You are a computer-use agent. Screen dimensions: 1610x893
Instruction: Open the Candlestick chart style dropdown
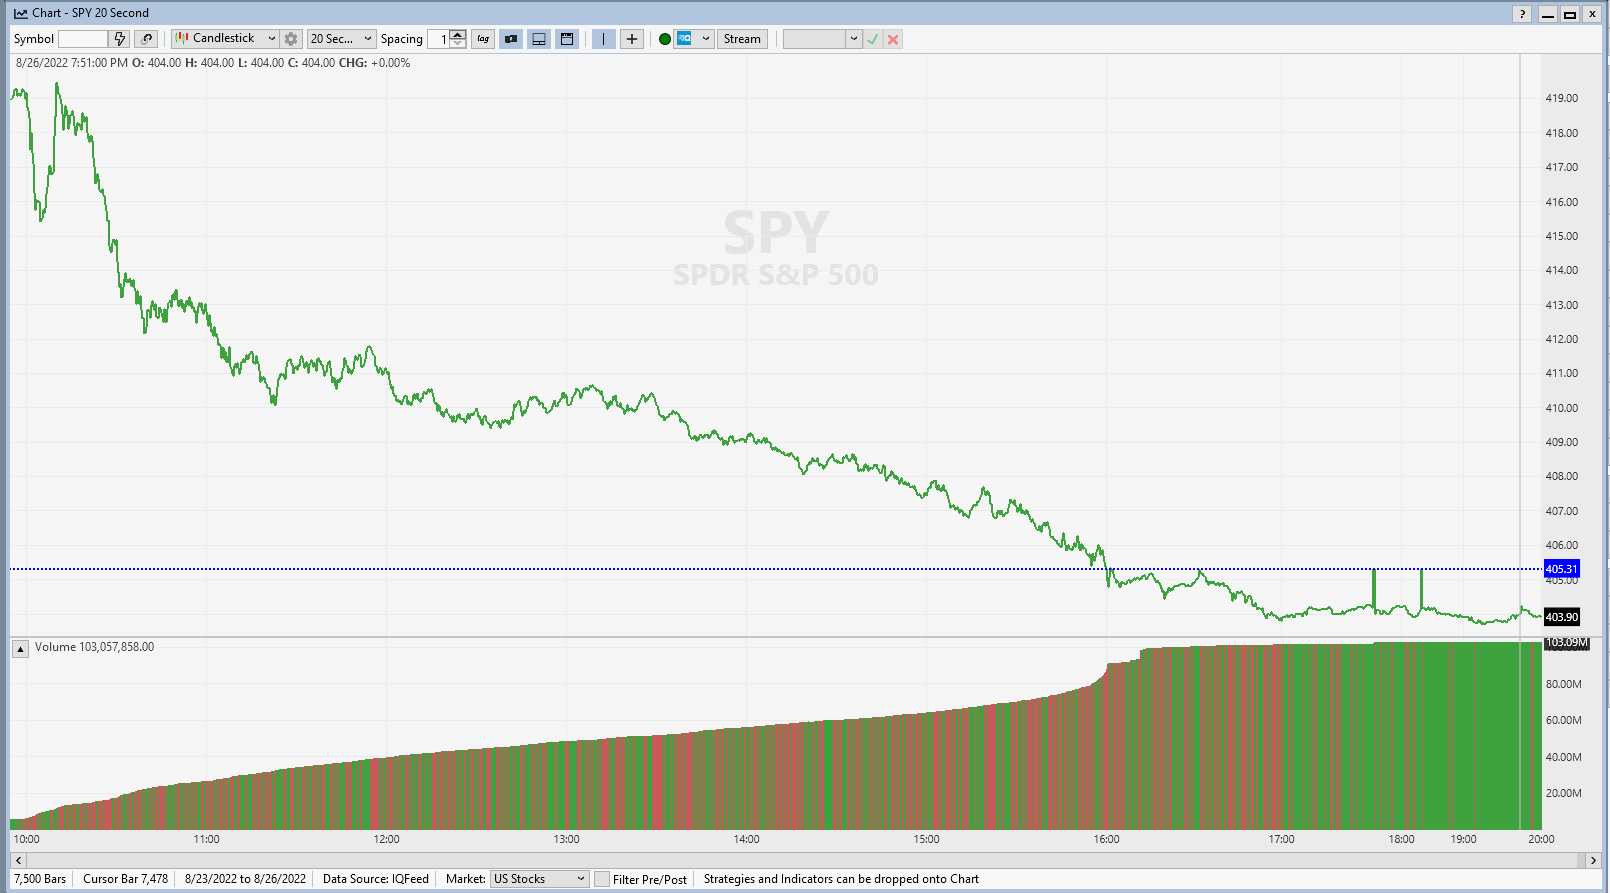[225, 38]
